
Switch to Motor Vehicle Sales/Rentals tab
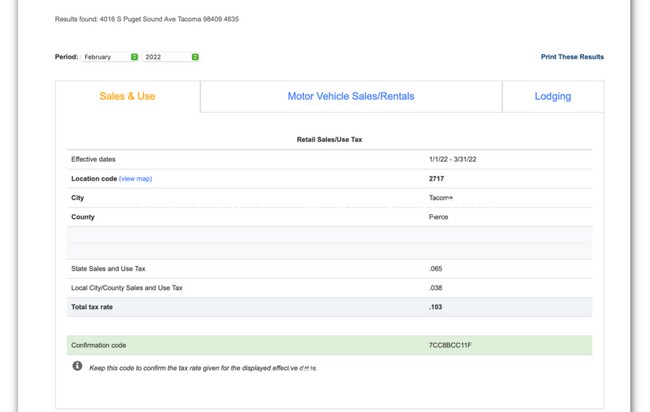350,97
